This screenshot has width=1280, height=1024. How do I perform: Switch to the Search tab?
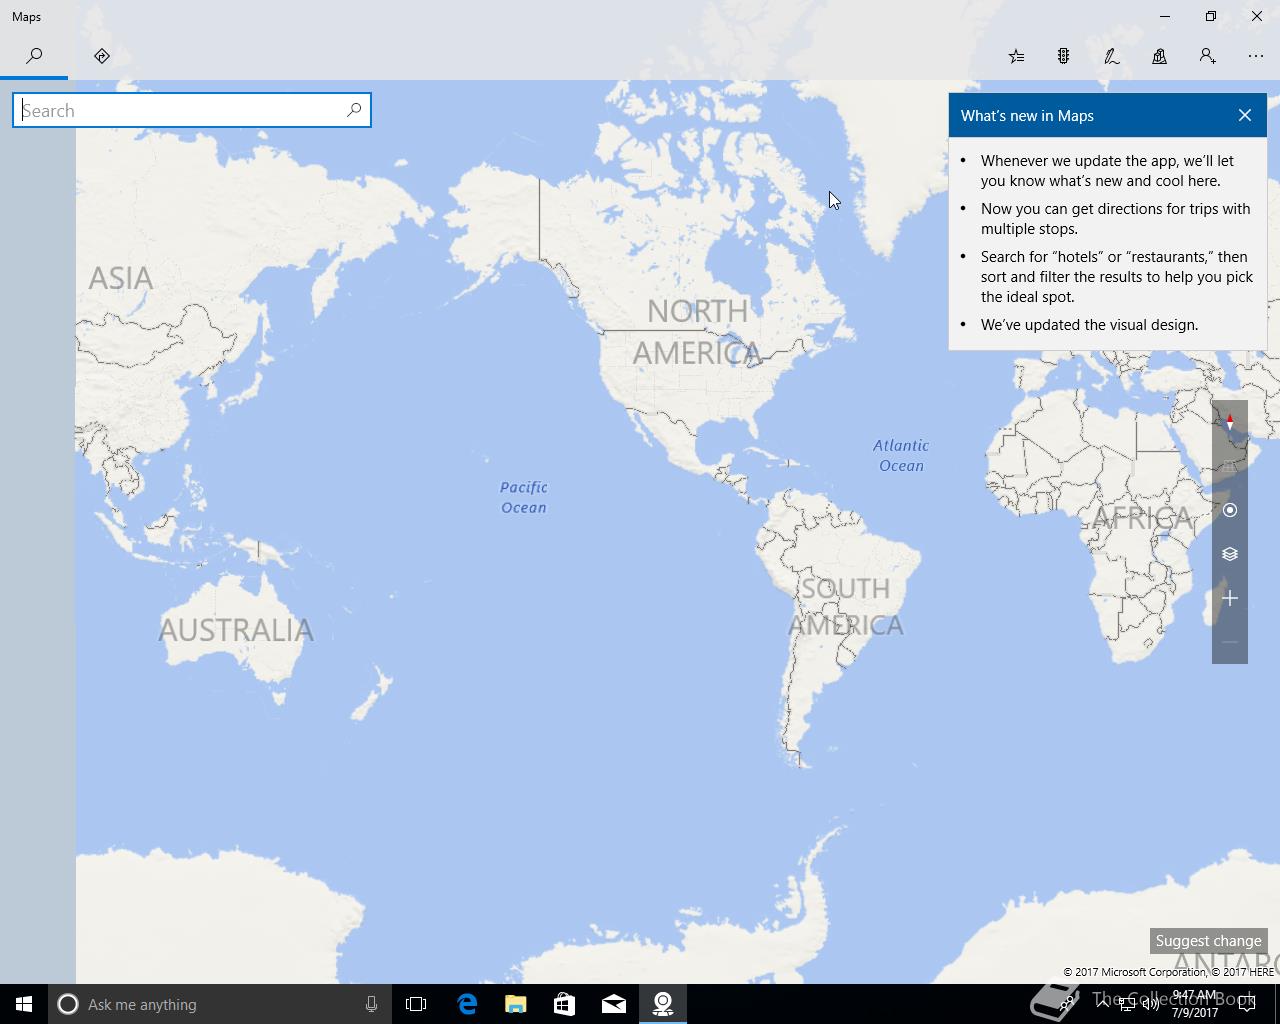click(x=34, y=56)
